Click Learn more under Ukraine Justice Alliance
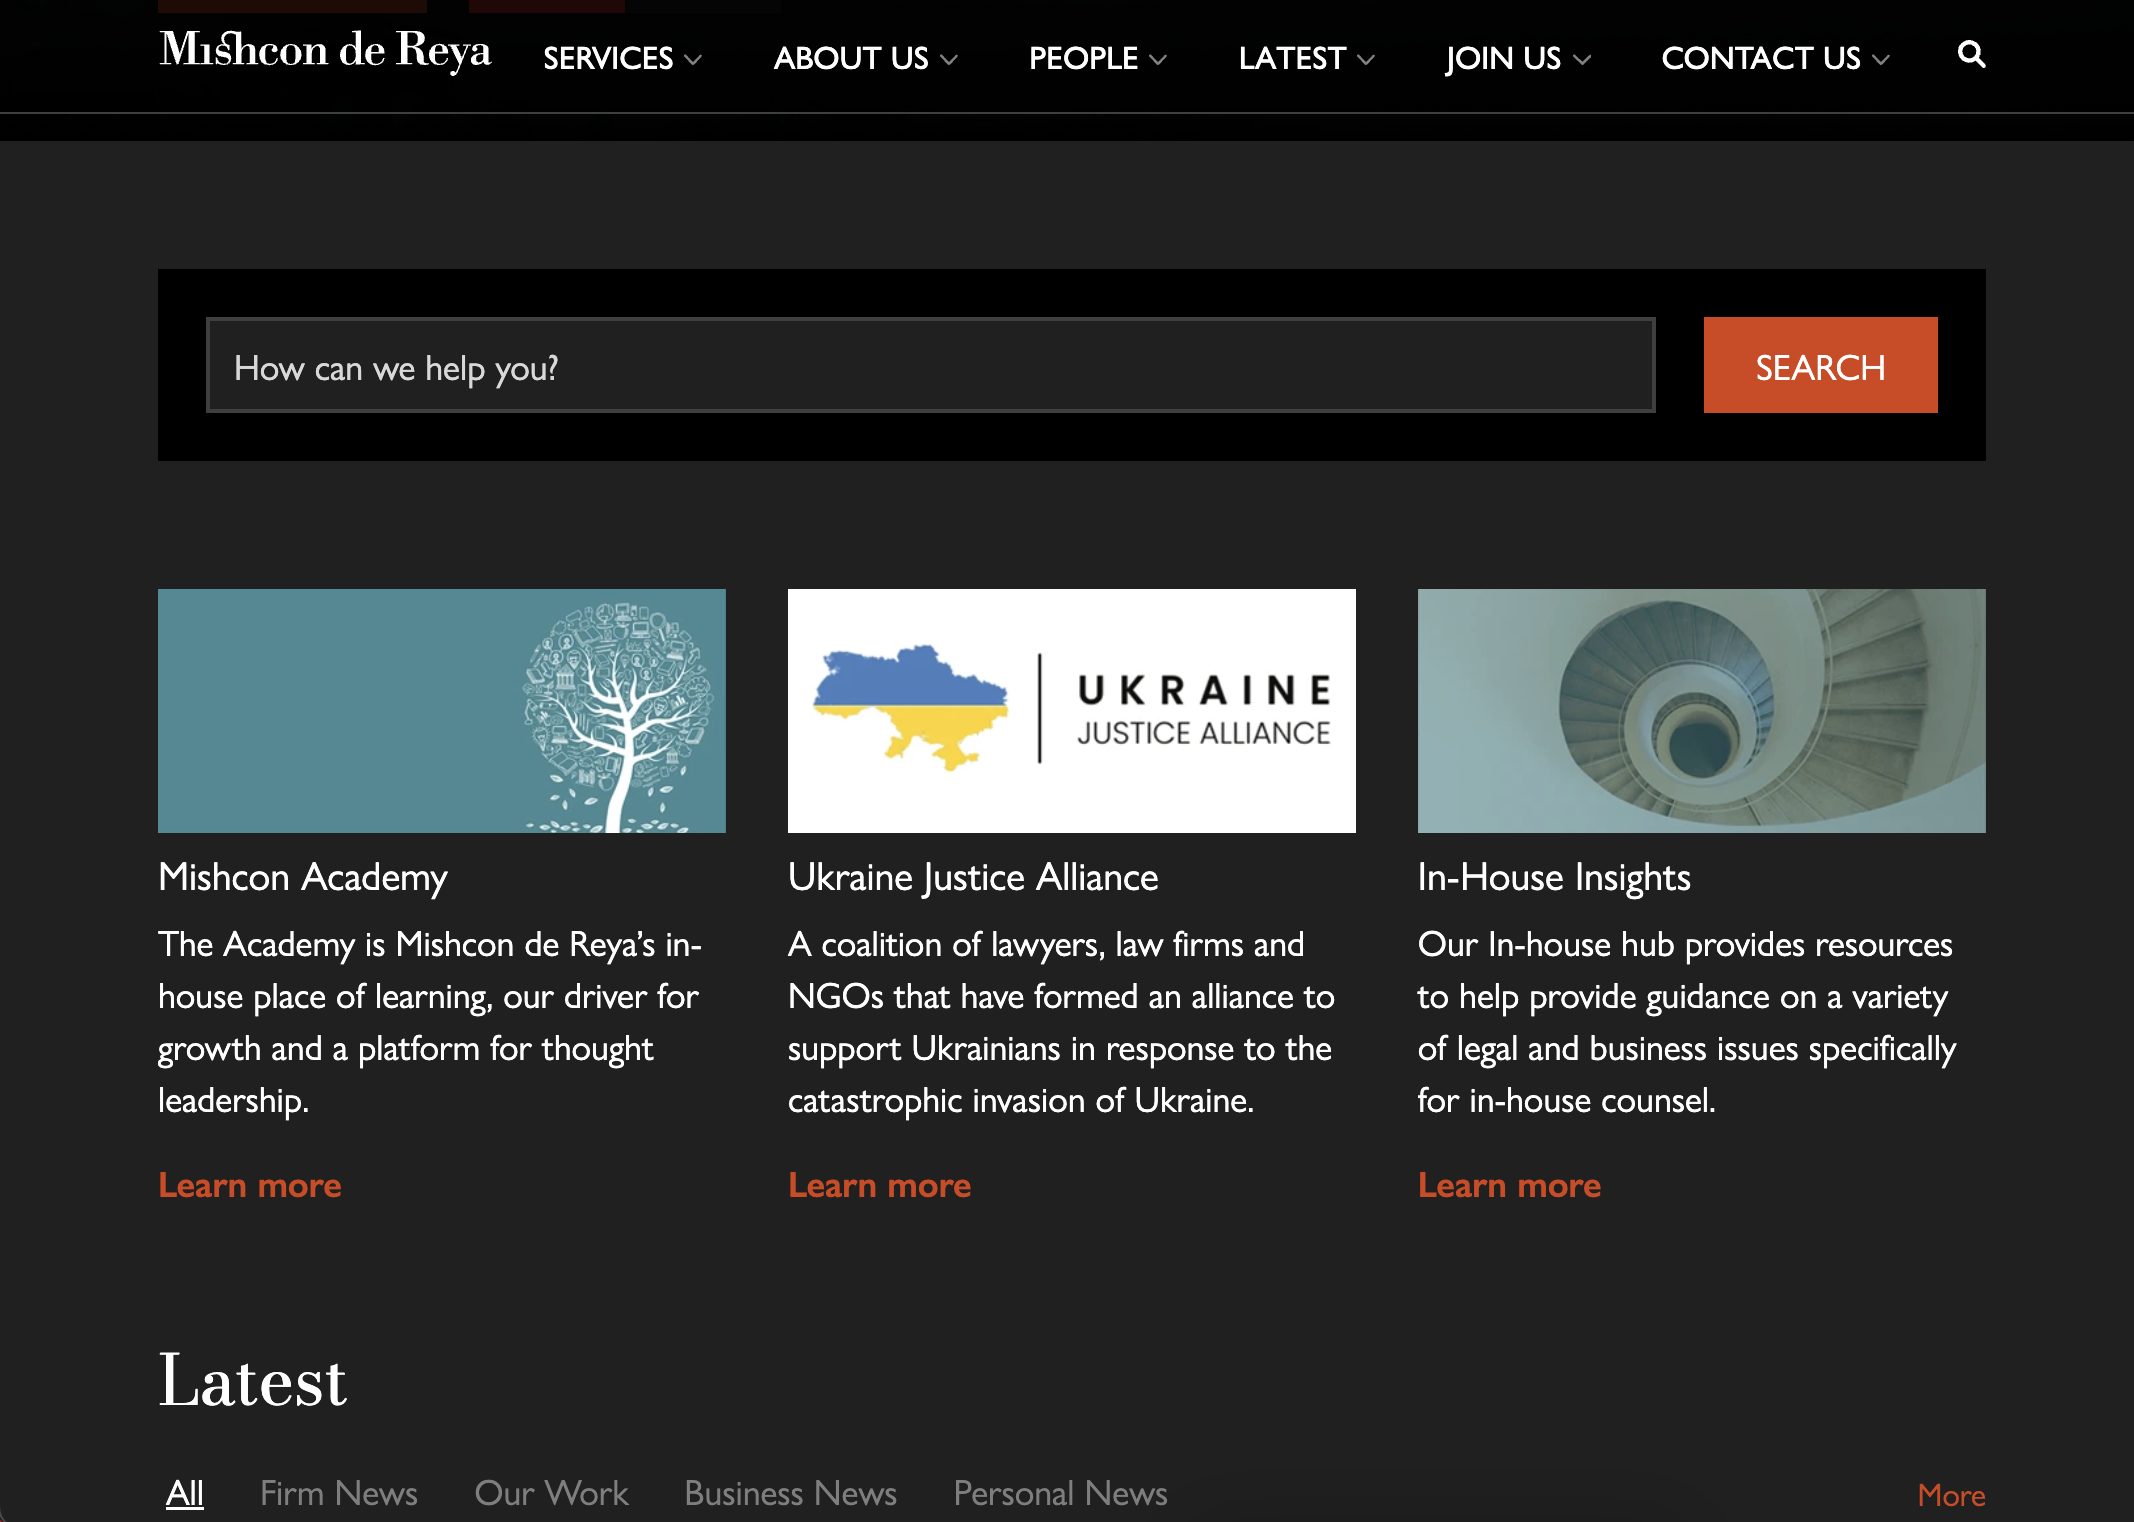 click(x=879, y=1186)
